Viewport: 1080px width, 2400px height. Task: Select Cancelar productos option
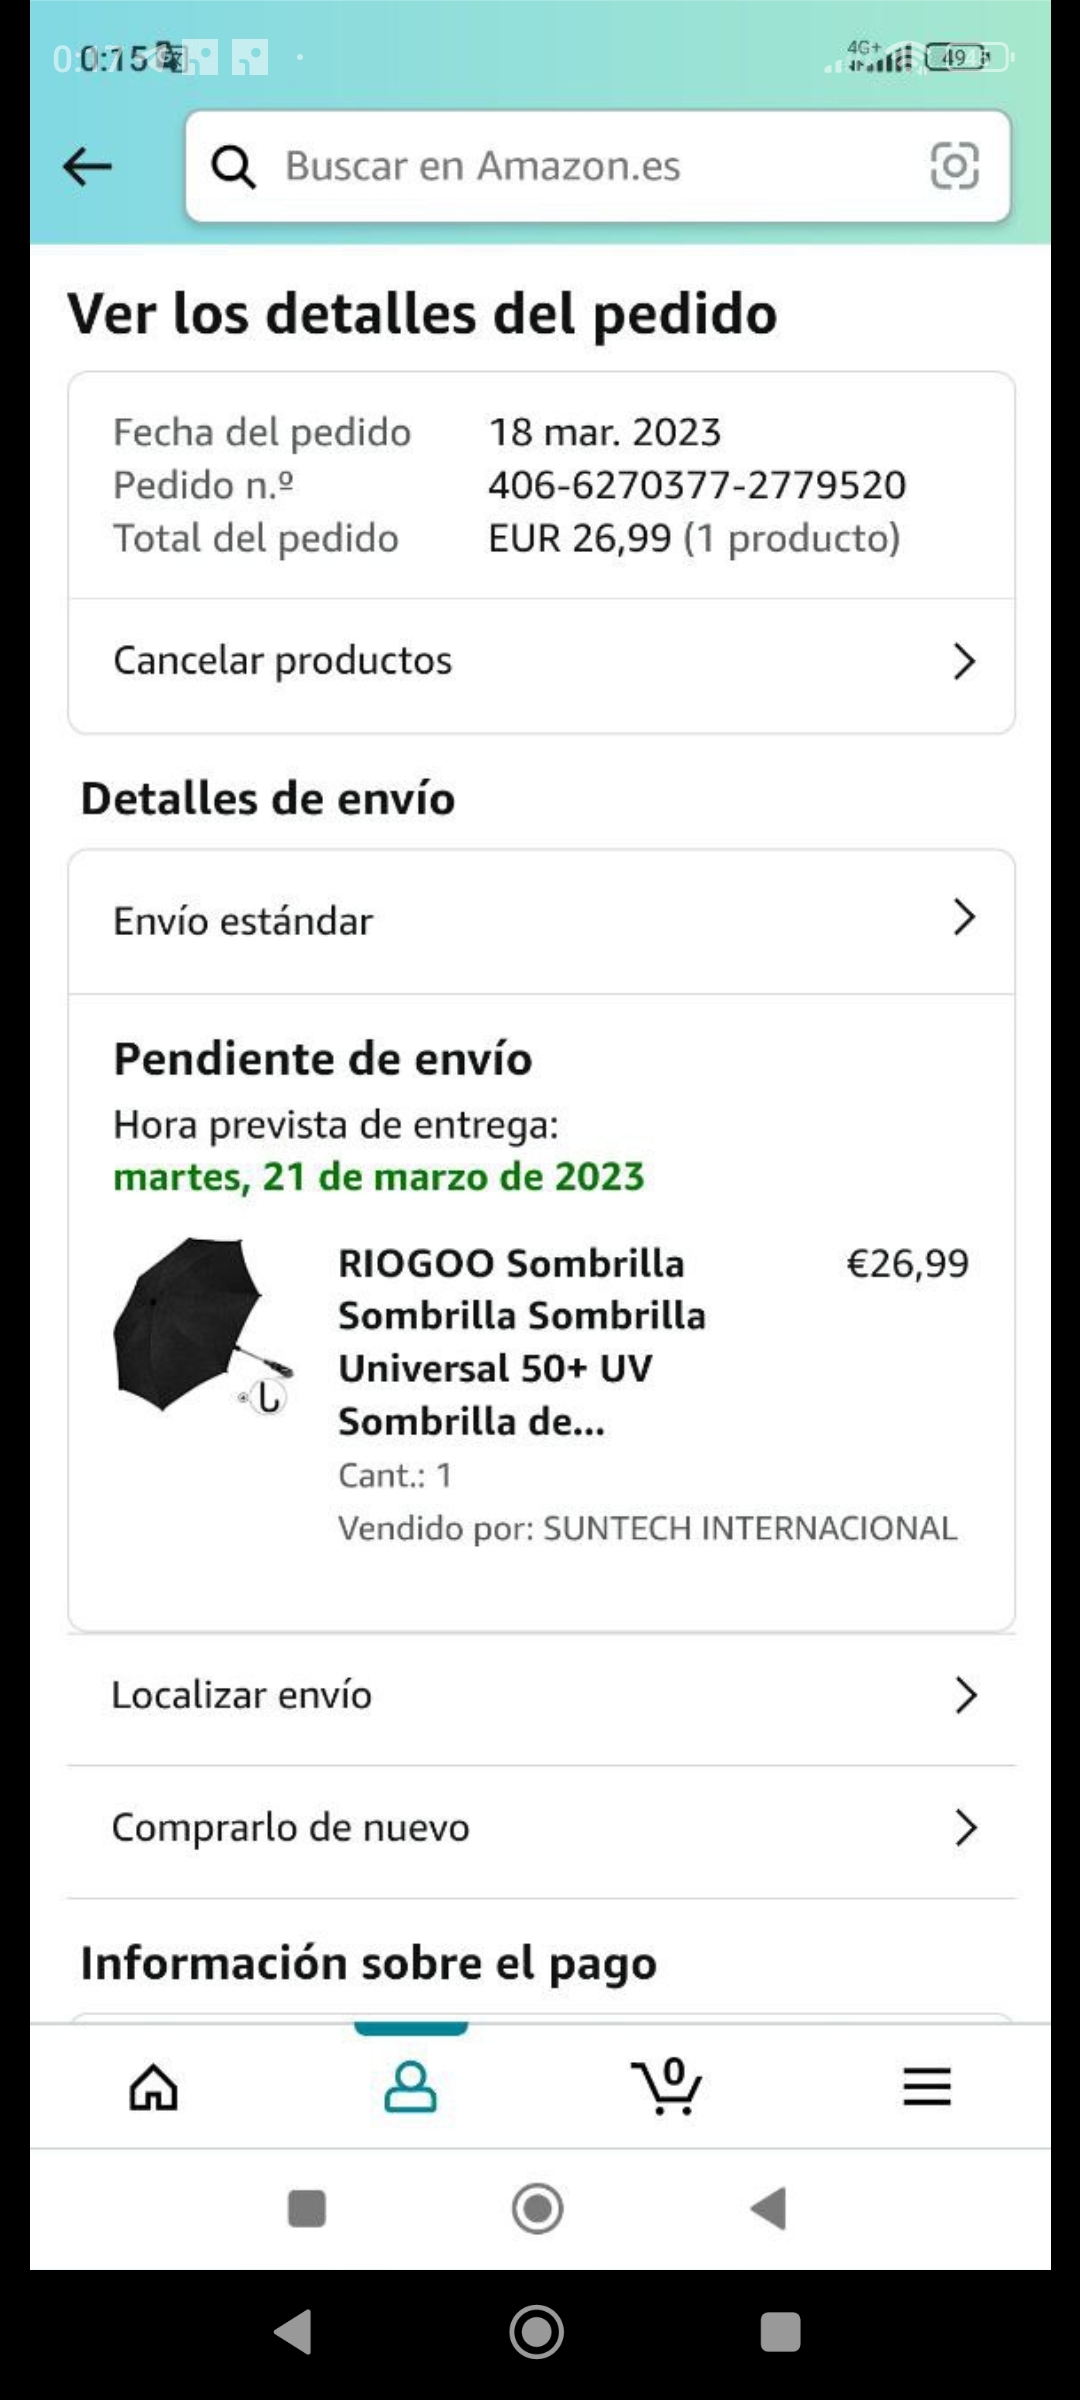point(283,661)
